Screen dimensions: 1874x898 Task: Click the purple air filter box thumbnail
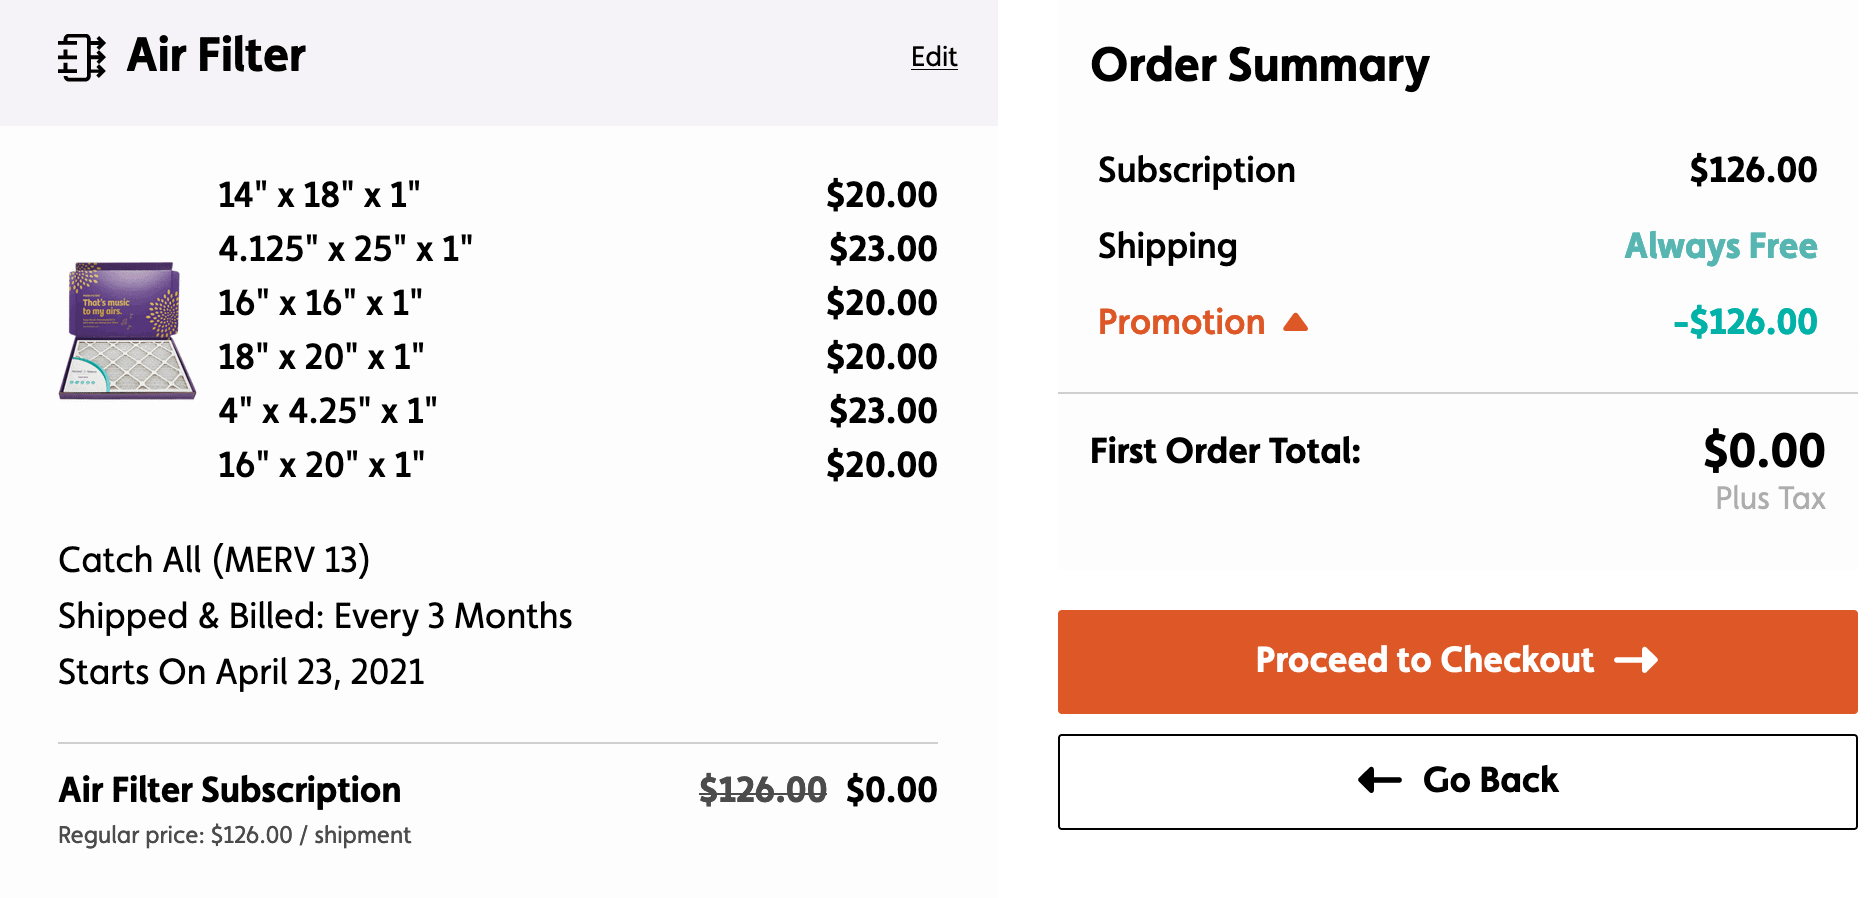click(x=127, y=331)
